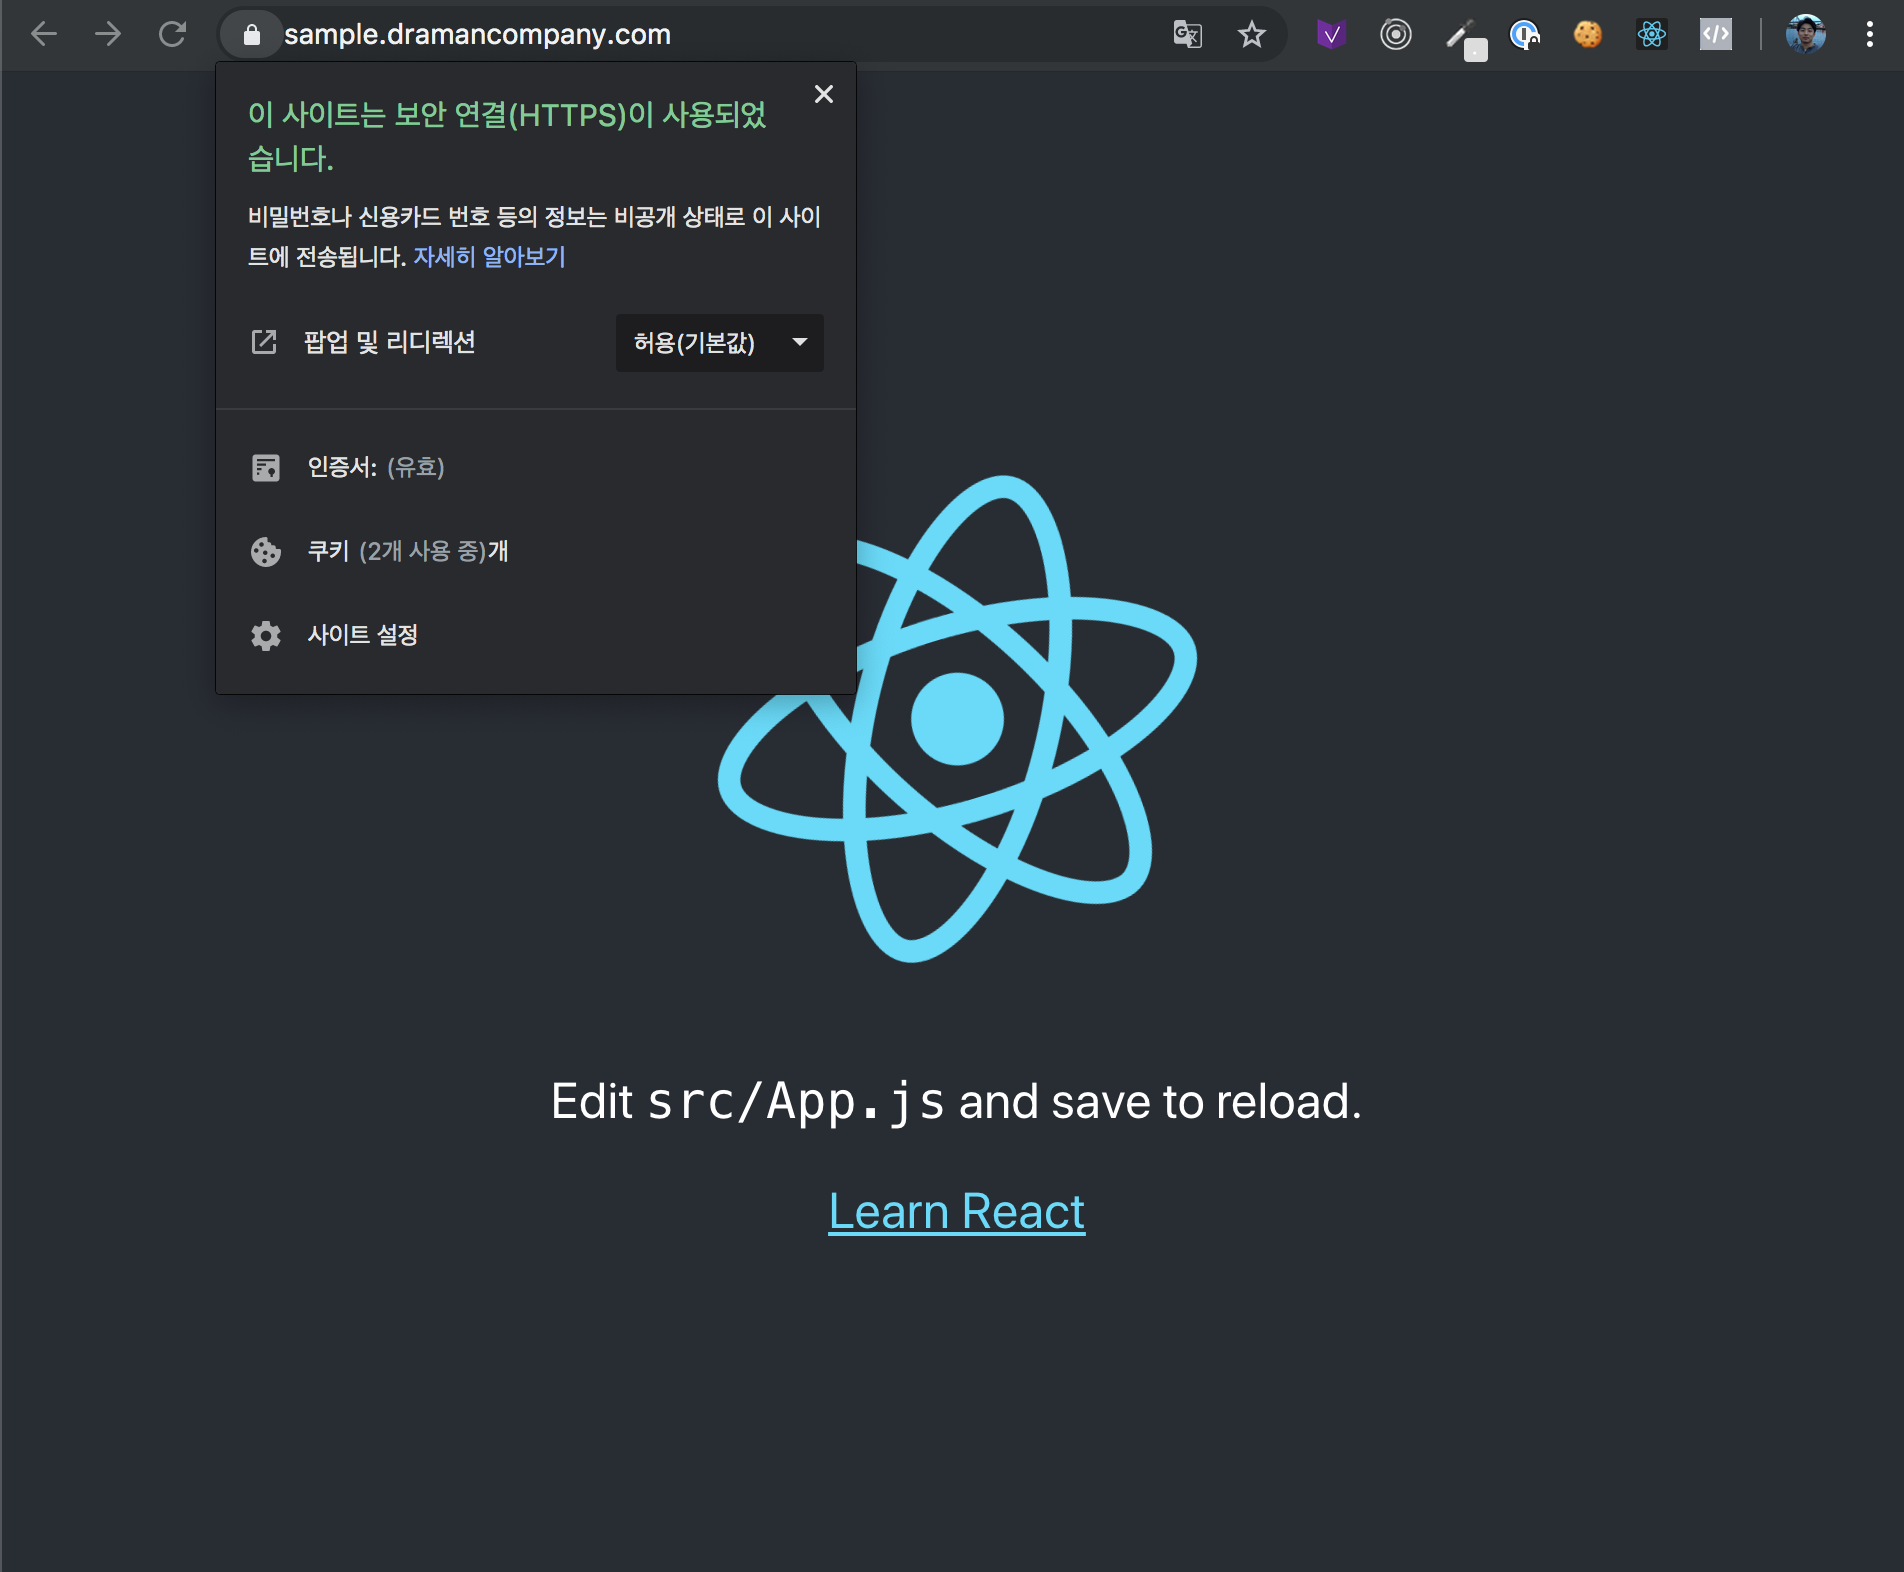
Task: Open 자세히 알아보기 link
Action: (489, 257)
